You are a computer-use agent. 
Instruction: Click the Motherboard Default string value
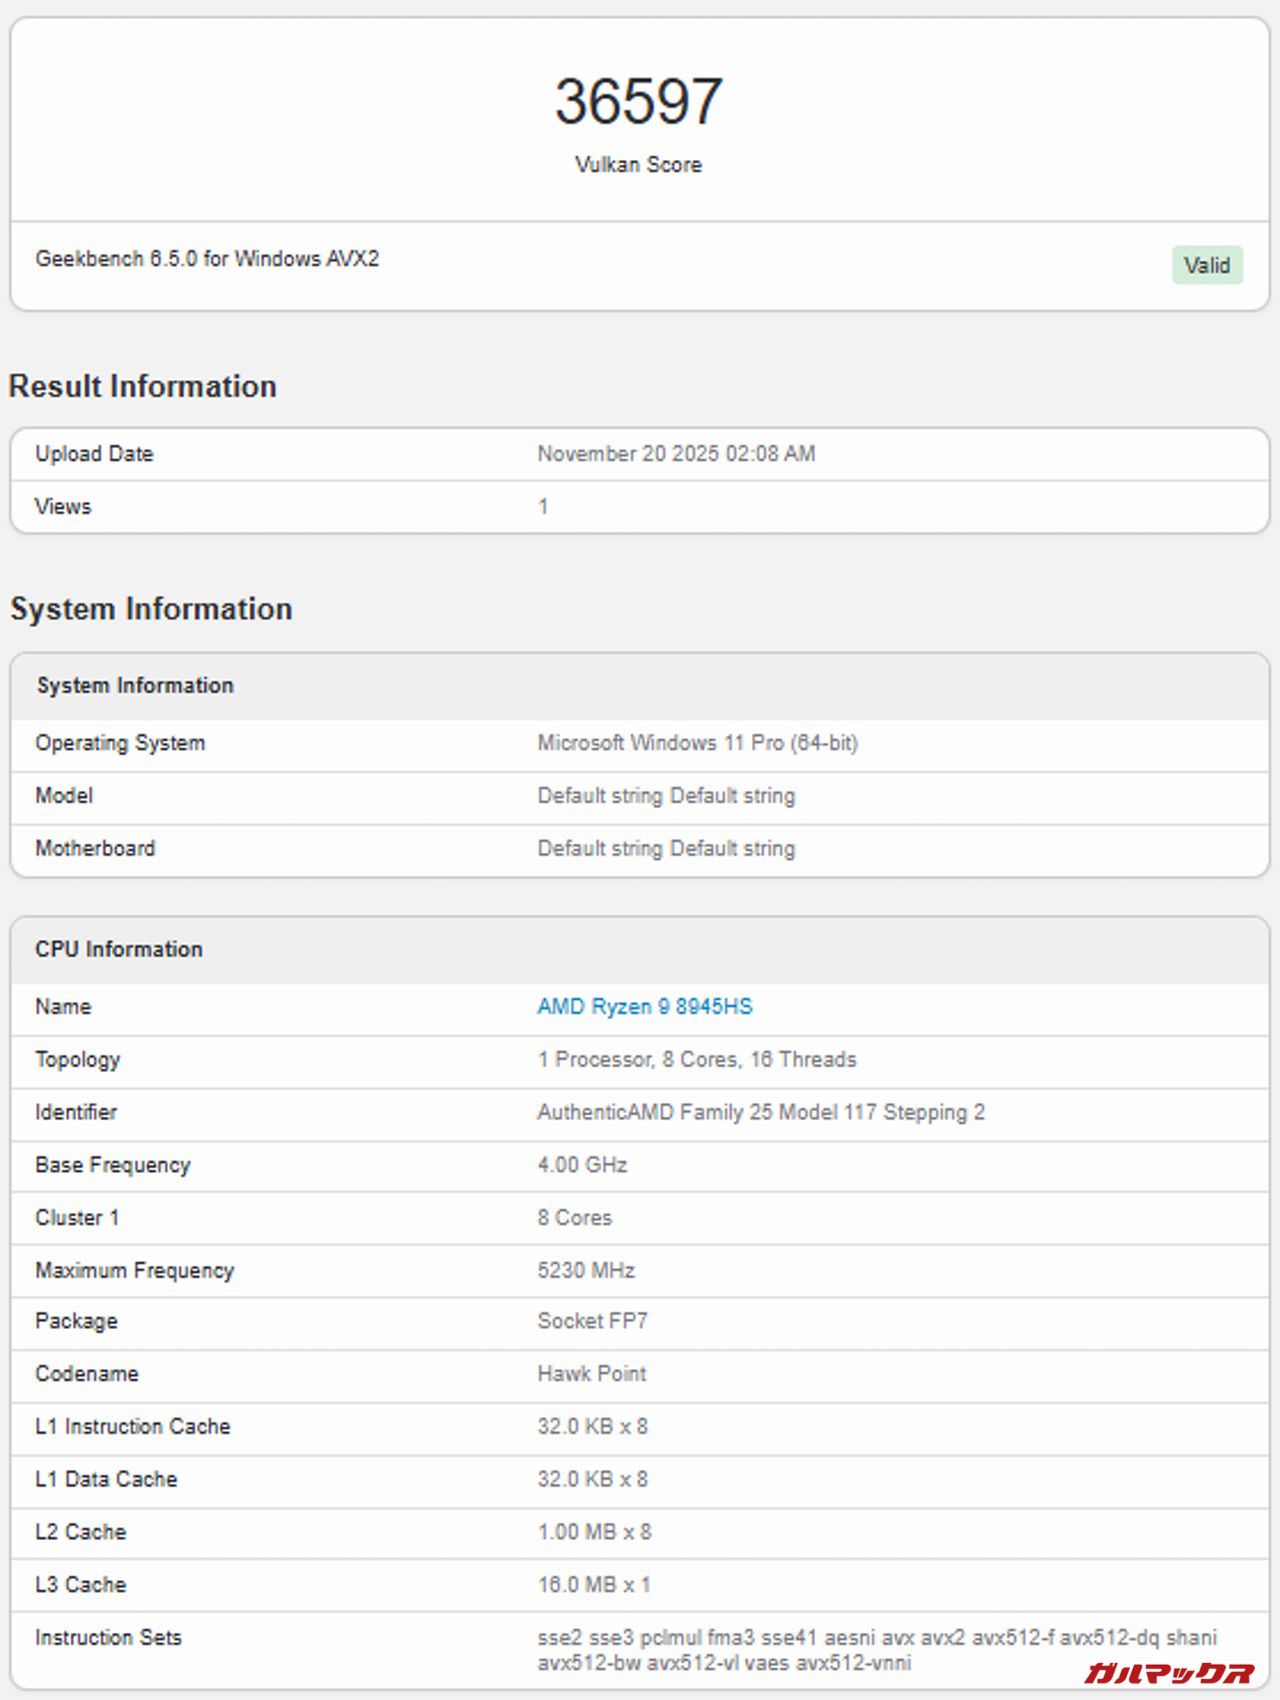pyautogui.click(x=666, y=849)
